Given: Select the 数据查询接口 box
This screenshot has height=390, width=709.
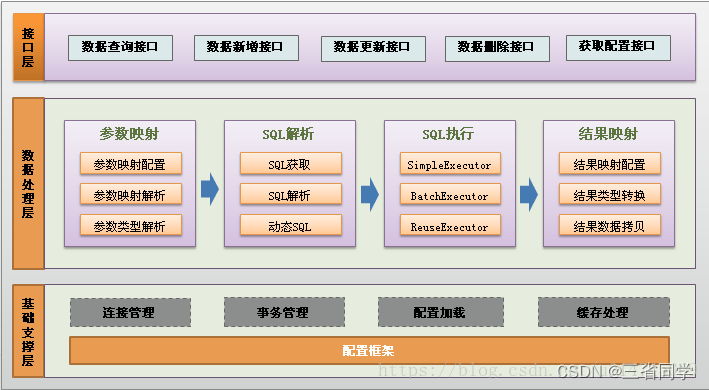Looking at the screenshot, I should (x=120, y=48).
